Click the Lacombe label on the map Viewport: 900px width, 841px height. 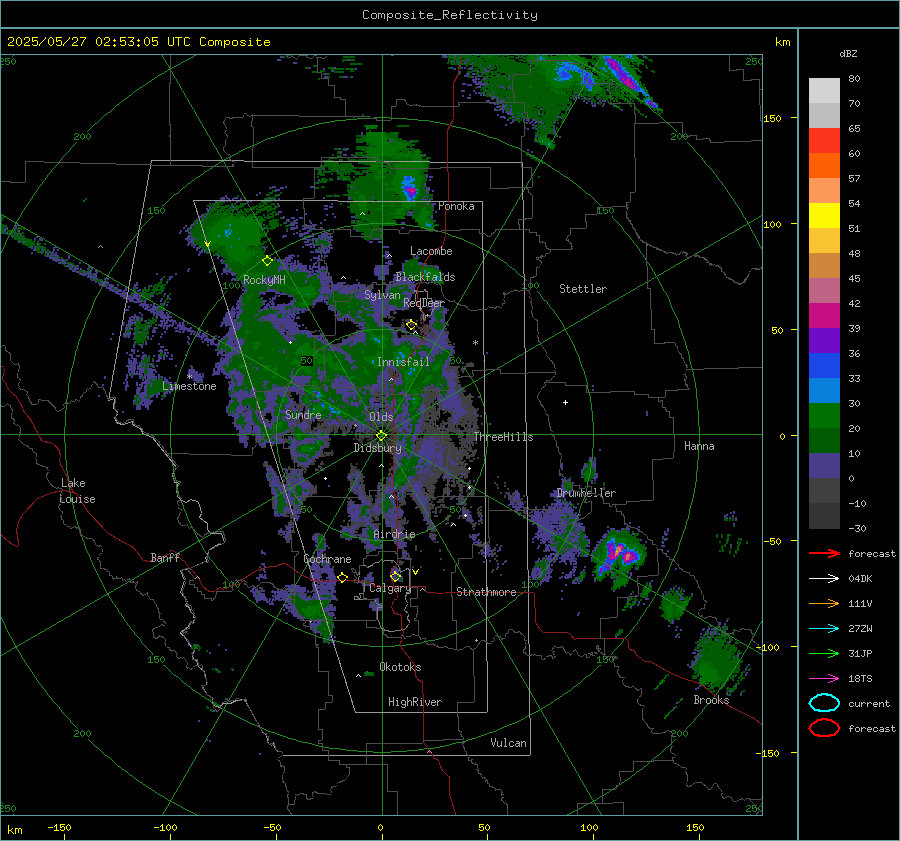(x=431, y=251)
